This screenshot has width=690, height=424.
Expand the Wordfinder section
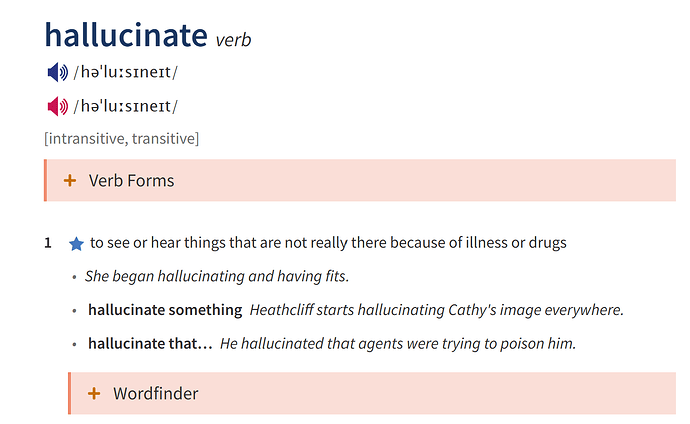pos(372,393)
